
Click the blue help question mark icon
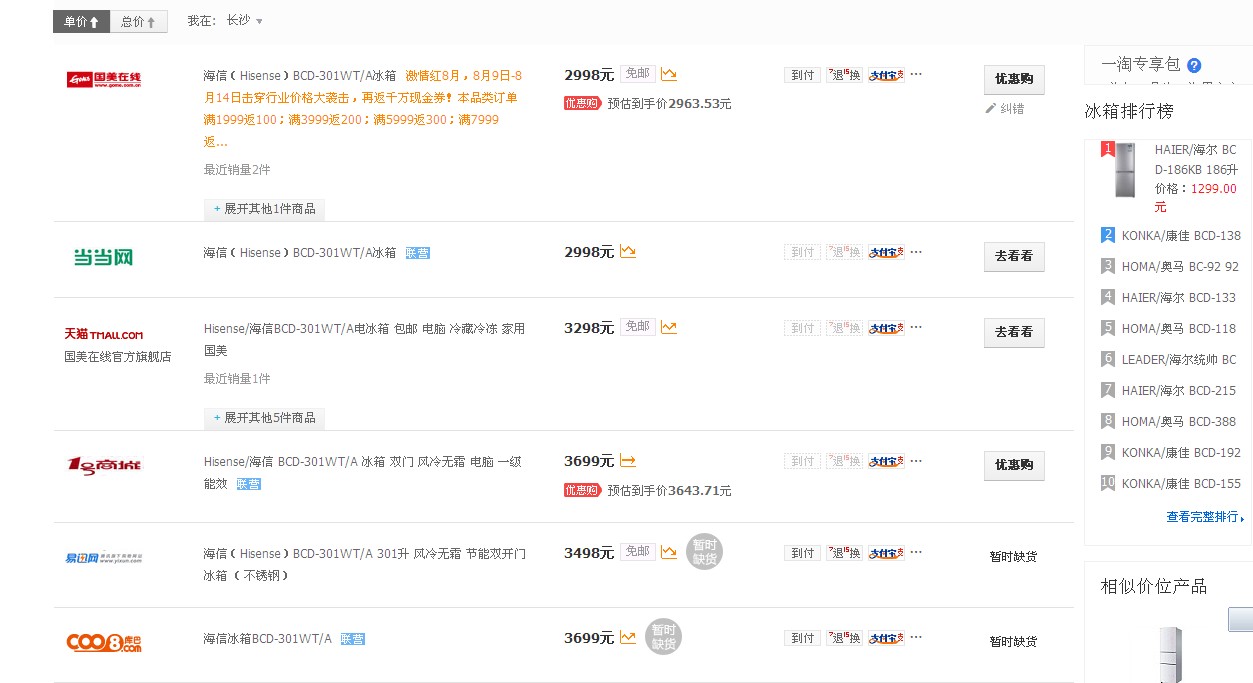tap(1194, 65)
